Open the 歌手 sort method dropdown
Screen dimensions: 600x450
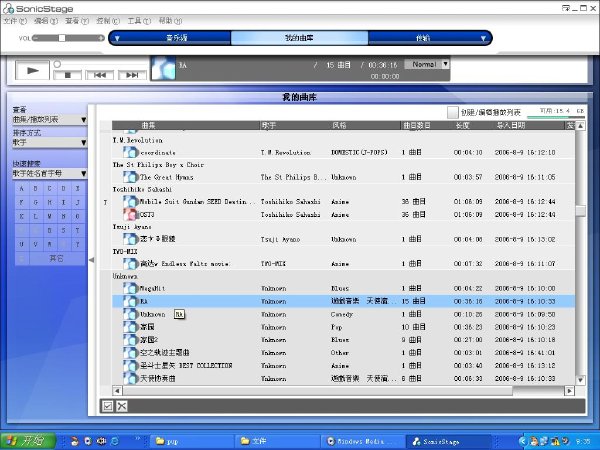click(50, 143)
